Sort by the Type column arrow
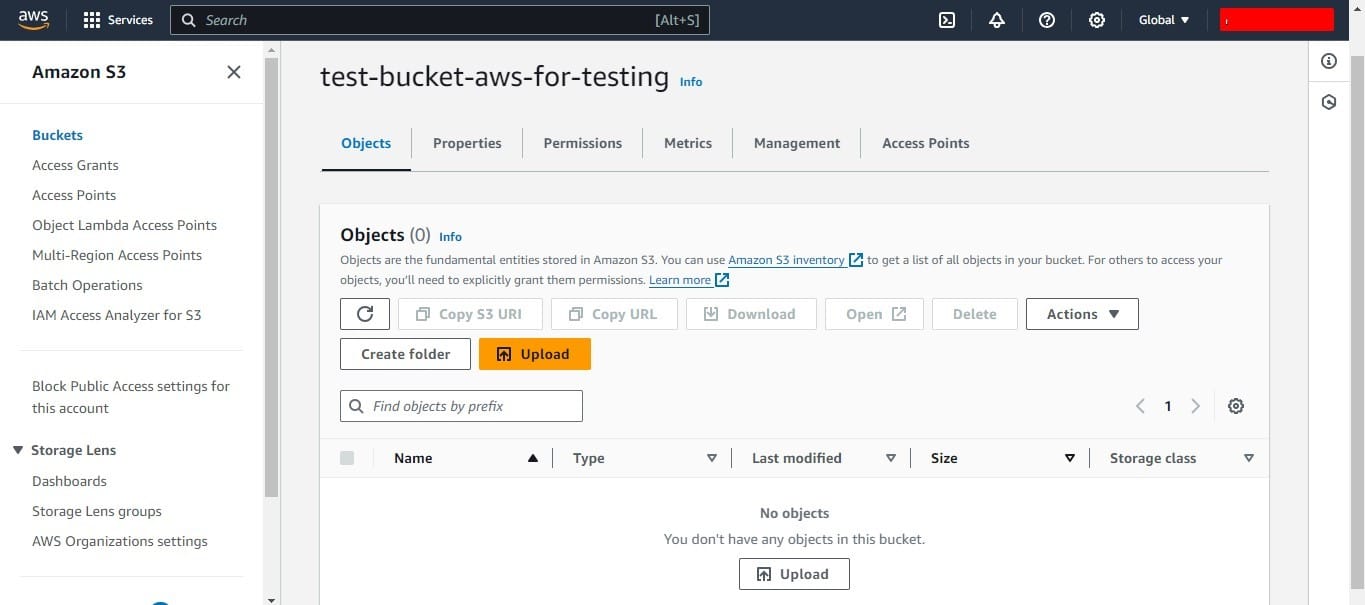The width and height of the screenshot is (1365, 605). pos(712,458)
